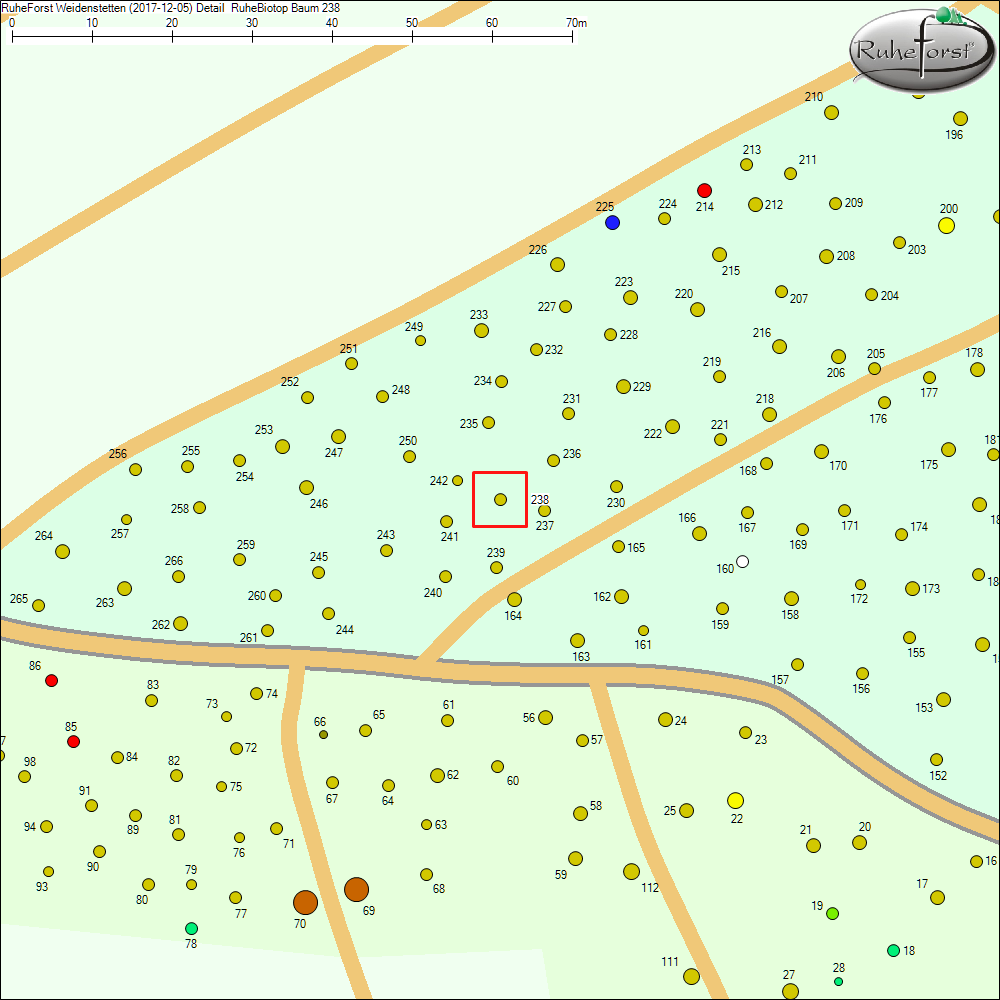Select the green tree marker 18
The height and width of the screenshot is (1000, 1000).
tap(893, 950)
